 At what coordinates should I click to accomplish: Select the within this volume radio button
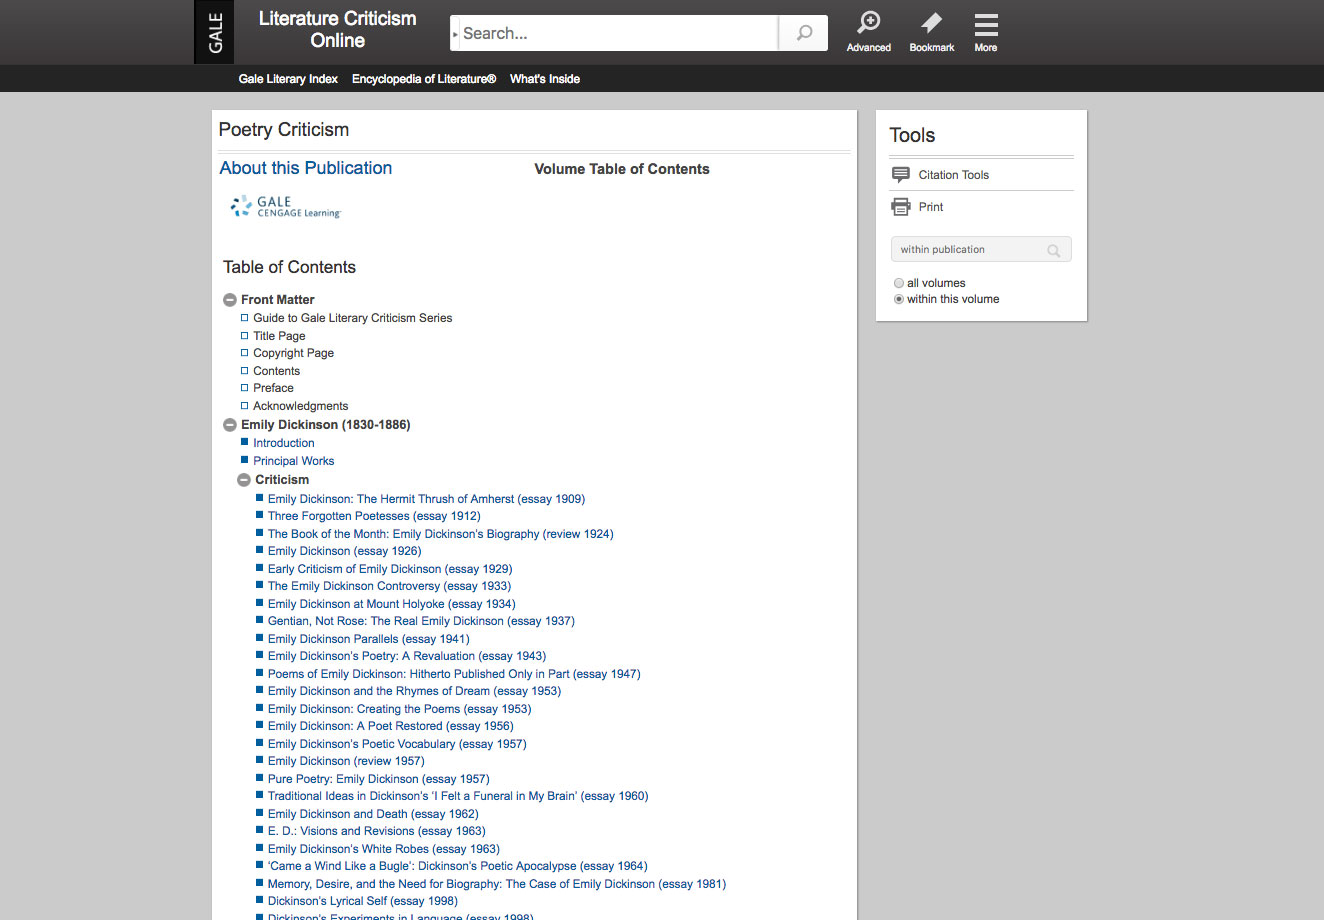pos(899,299)
